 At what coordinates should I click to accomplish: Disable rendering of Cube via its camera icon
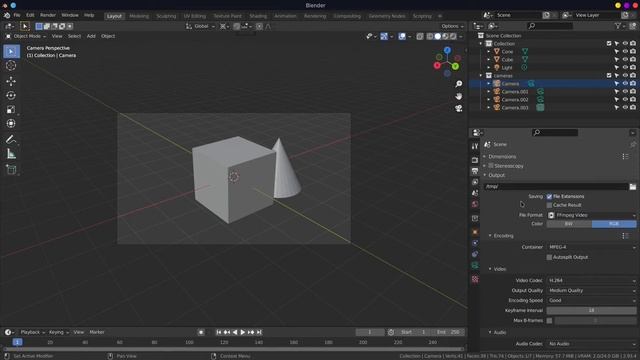(633, 60)
